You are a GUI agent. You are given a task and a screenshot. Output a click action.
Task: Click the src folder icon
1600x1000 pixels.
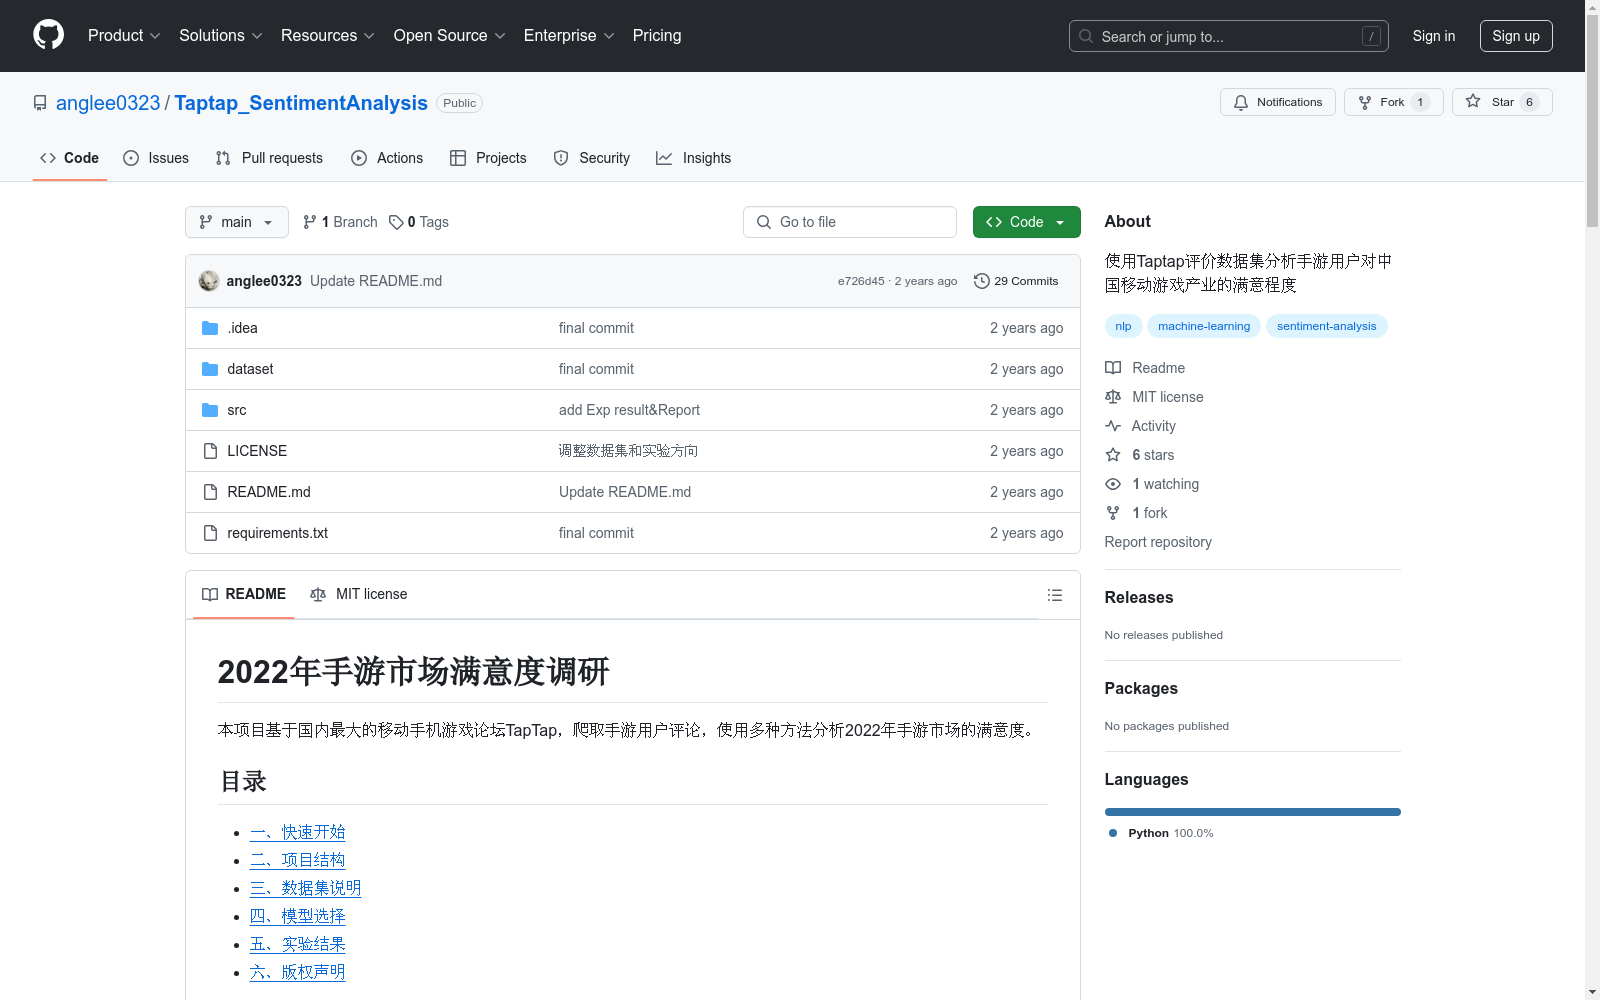tap(210, 410)
